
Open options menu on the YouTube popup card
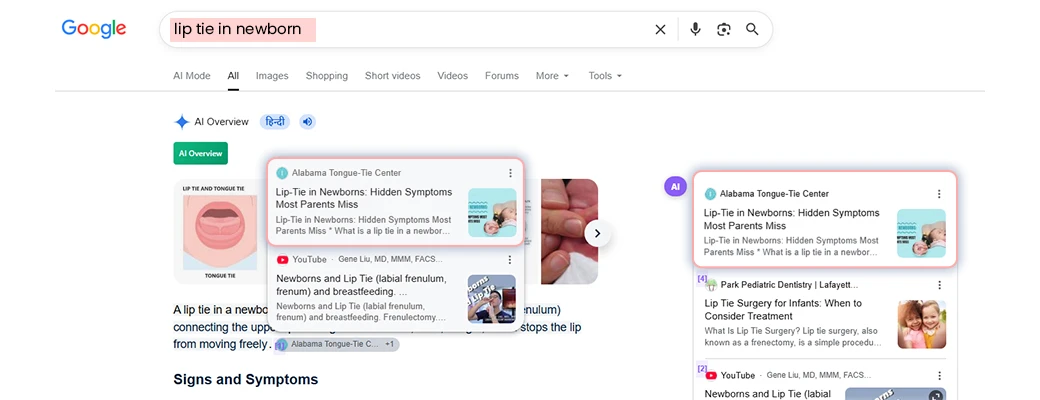coord(510,259)
